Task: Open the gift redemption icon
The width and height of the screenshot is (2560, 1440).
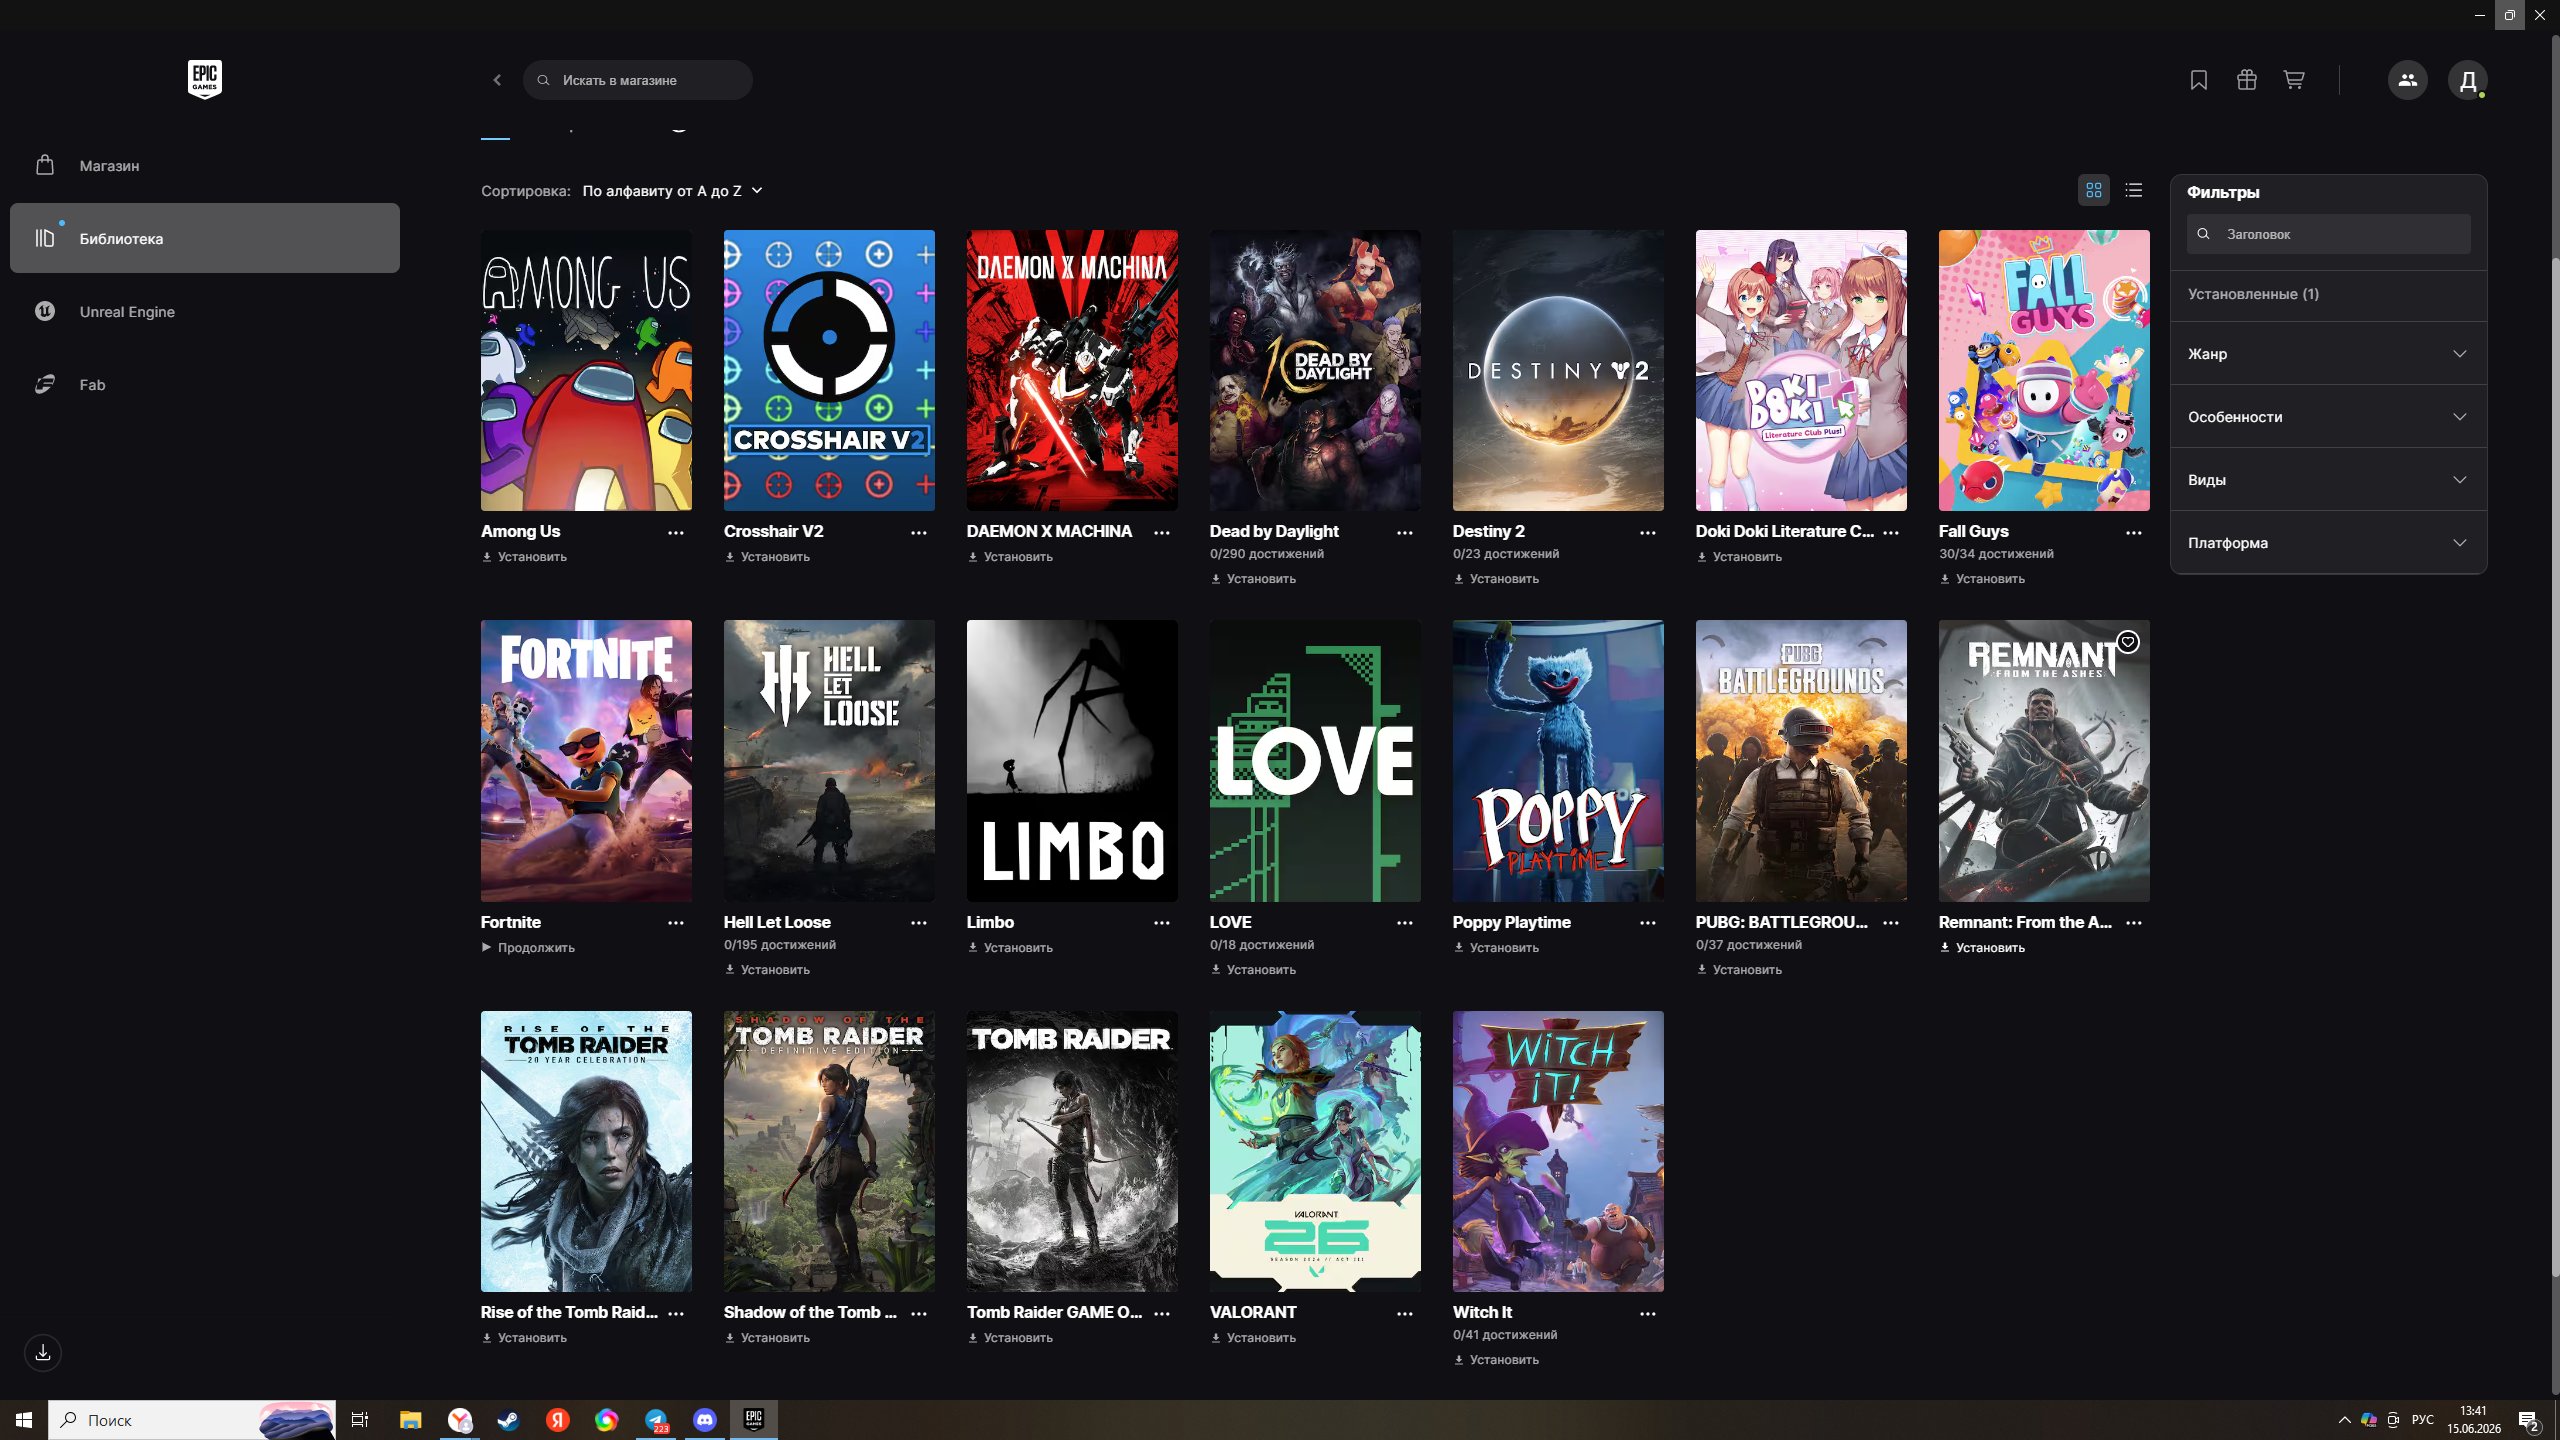Action: (x=2246, y=80)
